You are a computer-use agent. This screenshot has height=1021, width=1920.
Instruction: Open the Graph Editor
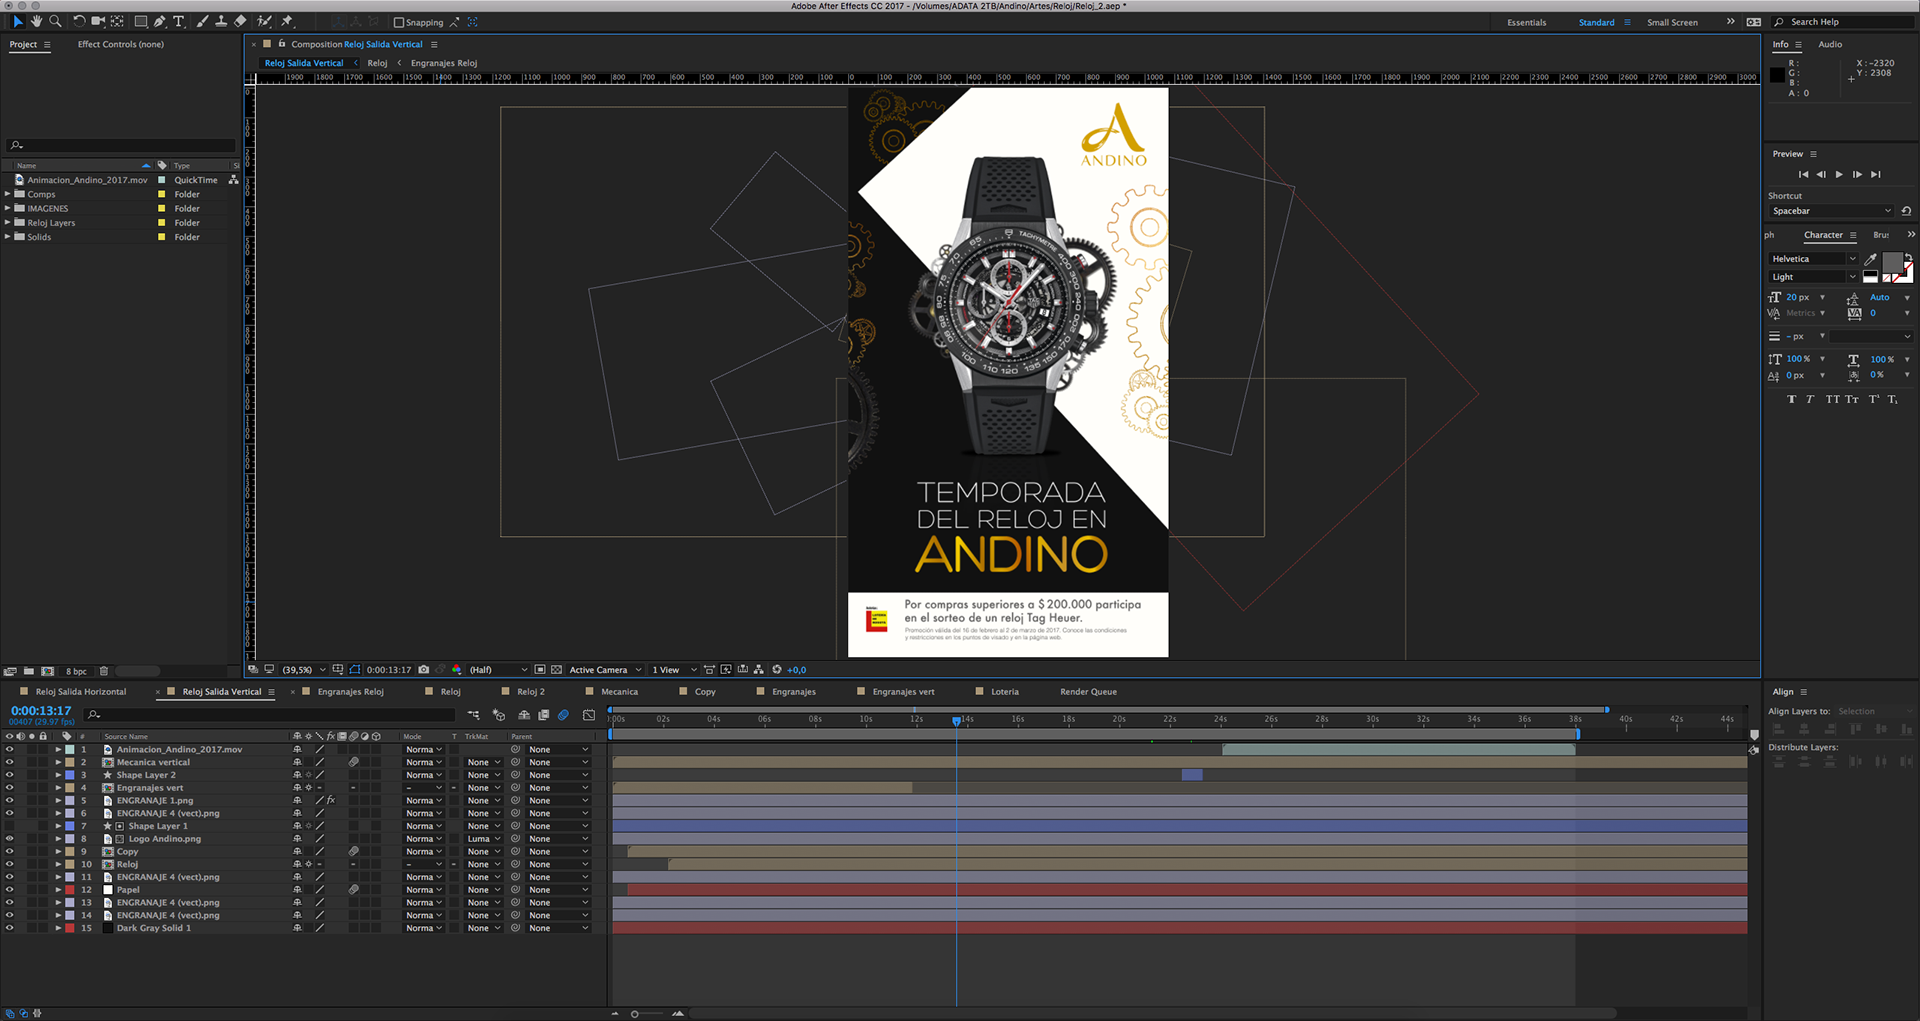pyautogui.click(x=589, y=715)
